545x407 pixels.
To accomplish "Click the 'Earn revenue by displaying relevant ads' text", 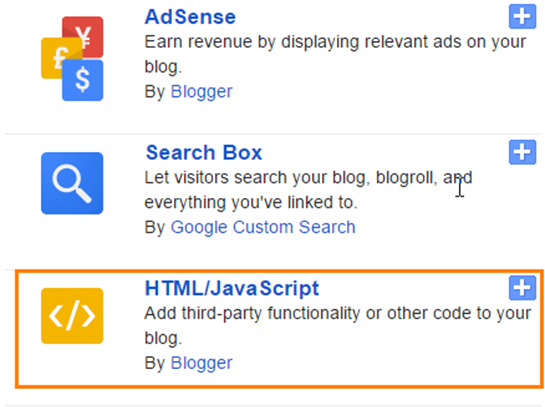I will pos(335,42).
